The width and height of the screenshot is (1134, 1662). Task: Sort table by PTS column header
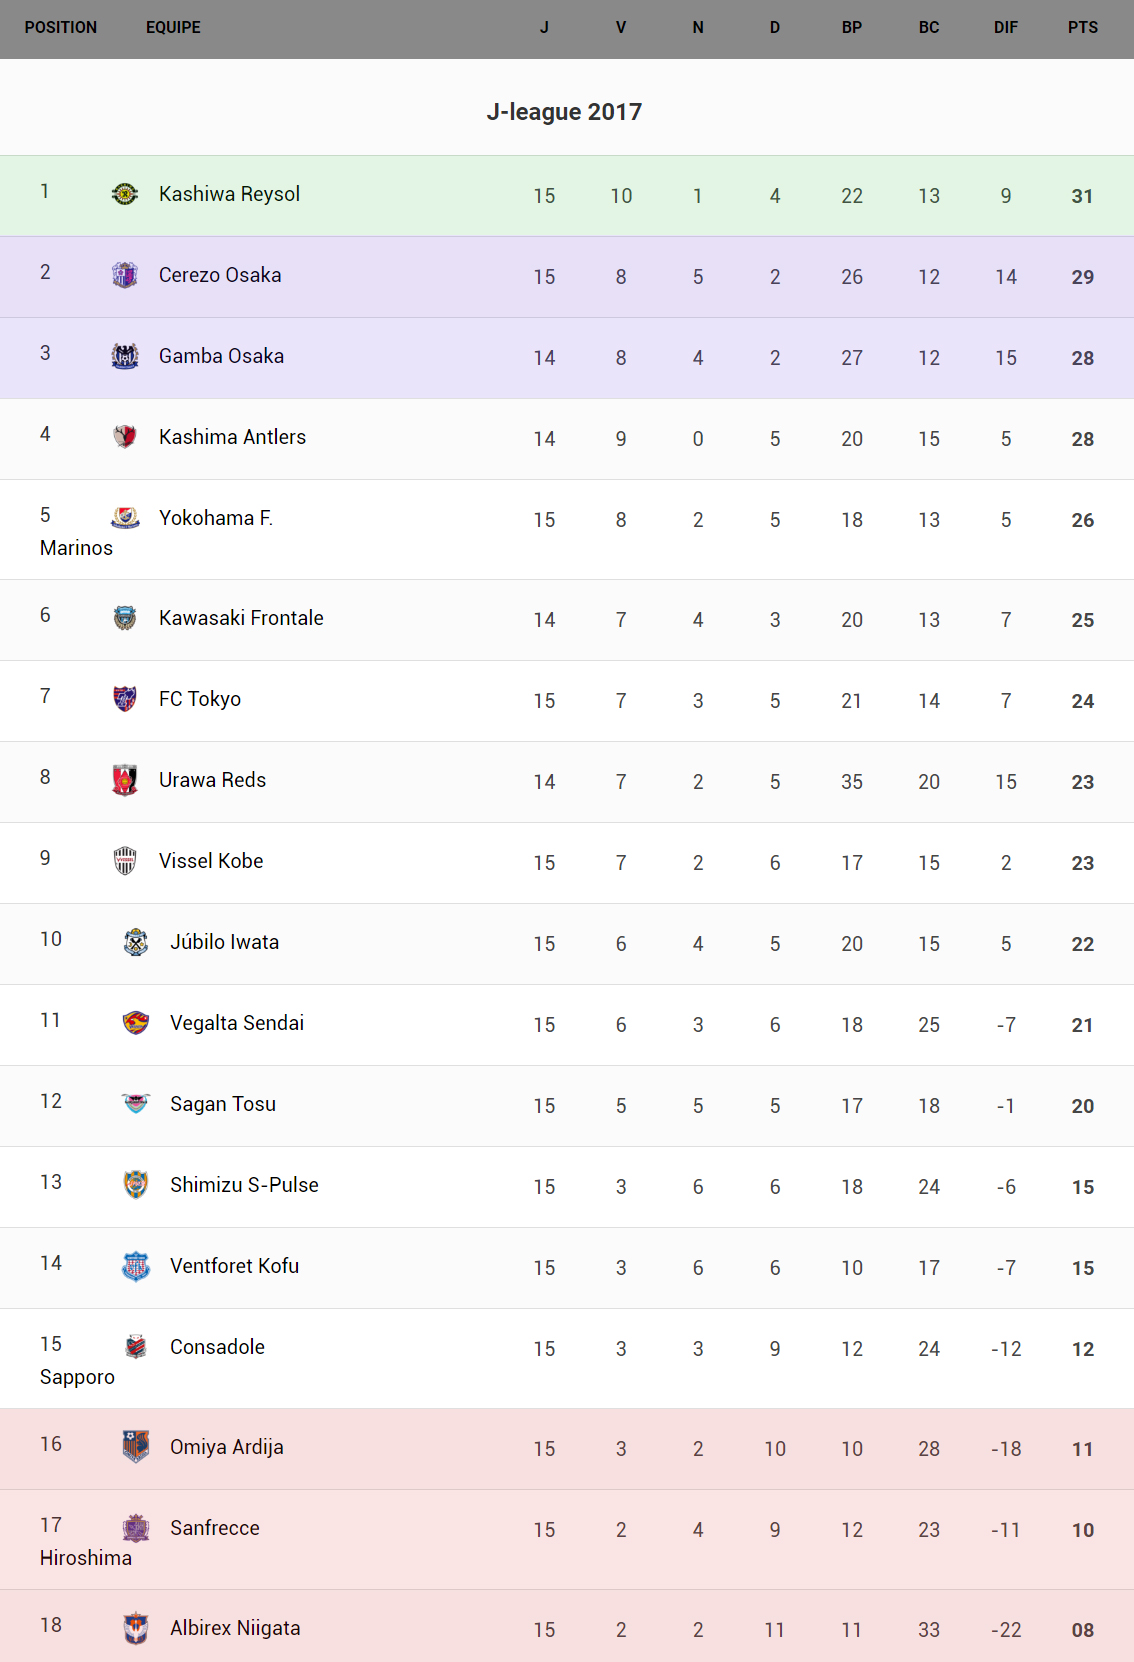[x=1082, y=28]
